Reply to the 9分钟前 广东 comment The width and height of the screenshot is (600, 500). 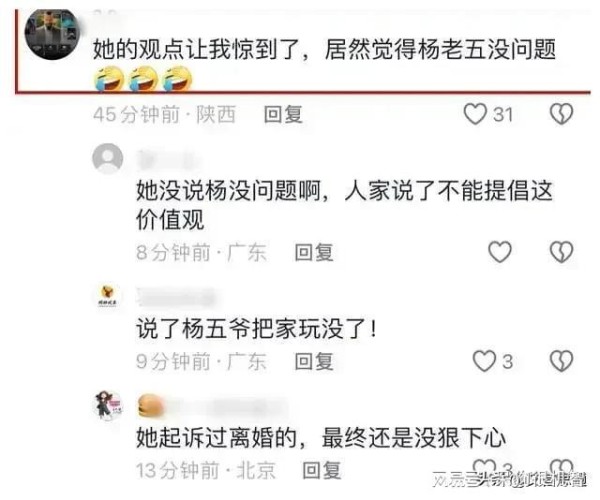pos(314,362)
